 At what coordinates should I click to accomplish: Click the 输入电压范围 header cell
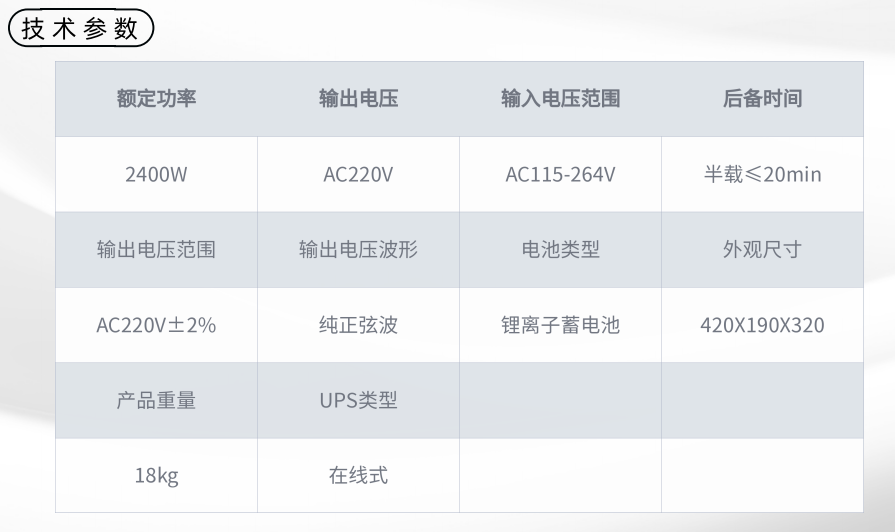click(x=561, y=99)
